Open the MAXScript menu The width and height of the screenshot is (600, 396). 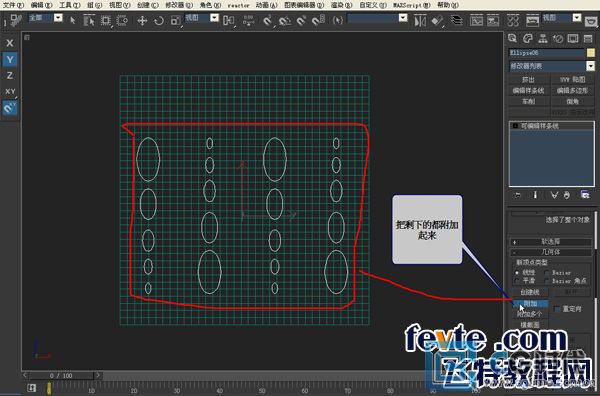click(412, 5)
